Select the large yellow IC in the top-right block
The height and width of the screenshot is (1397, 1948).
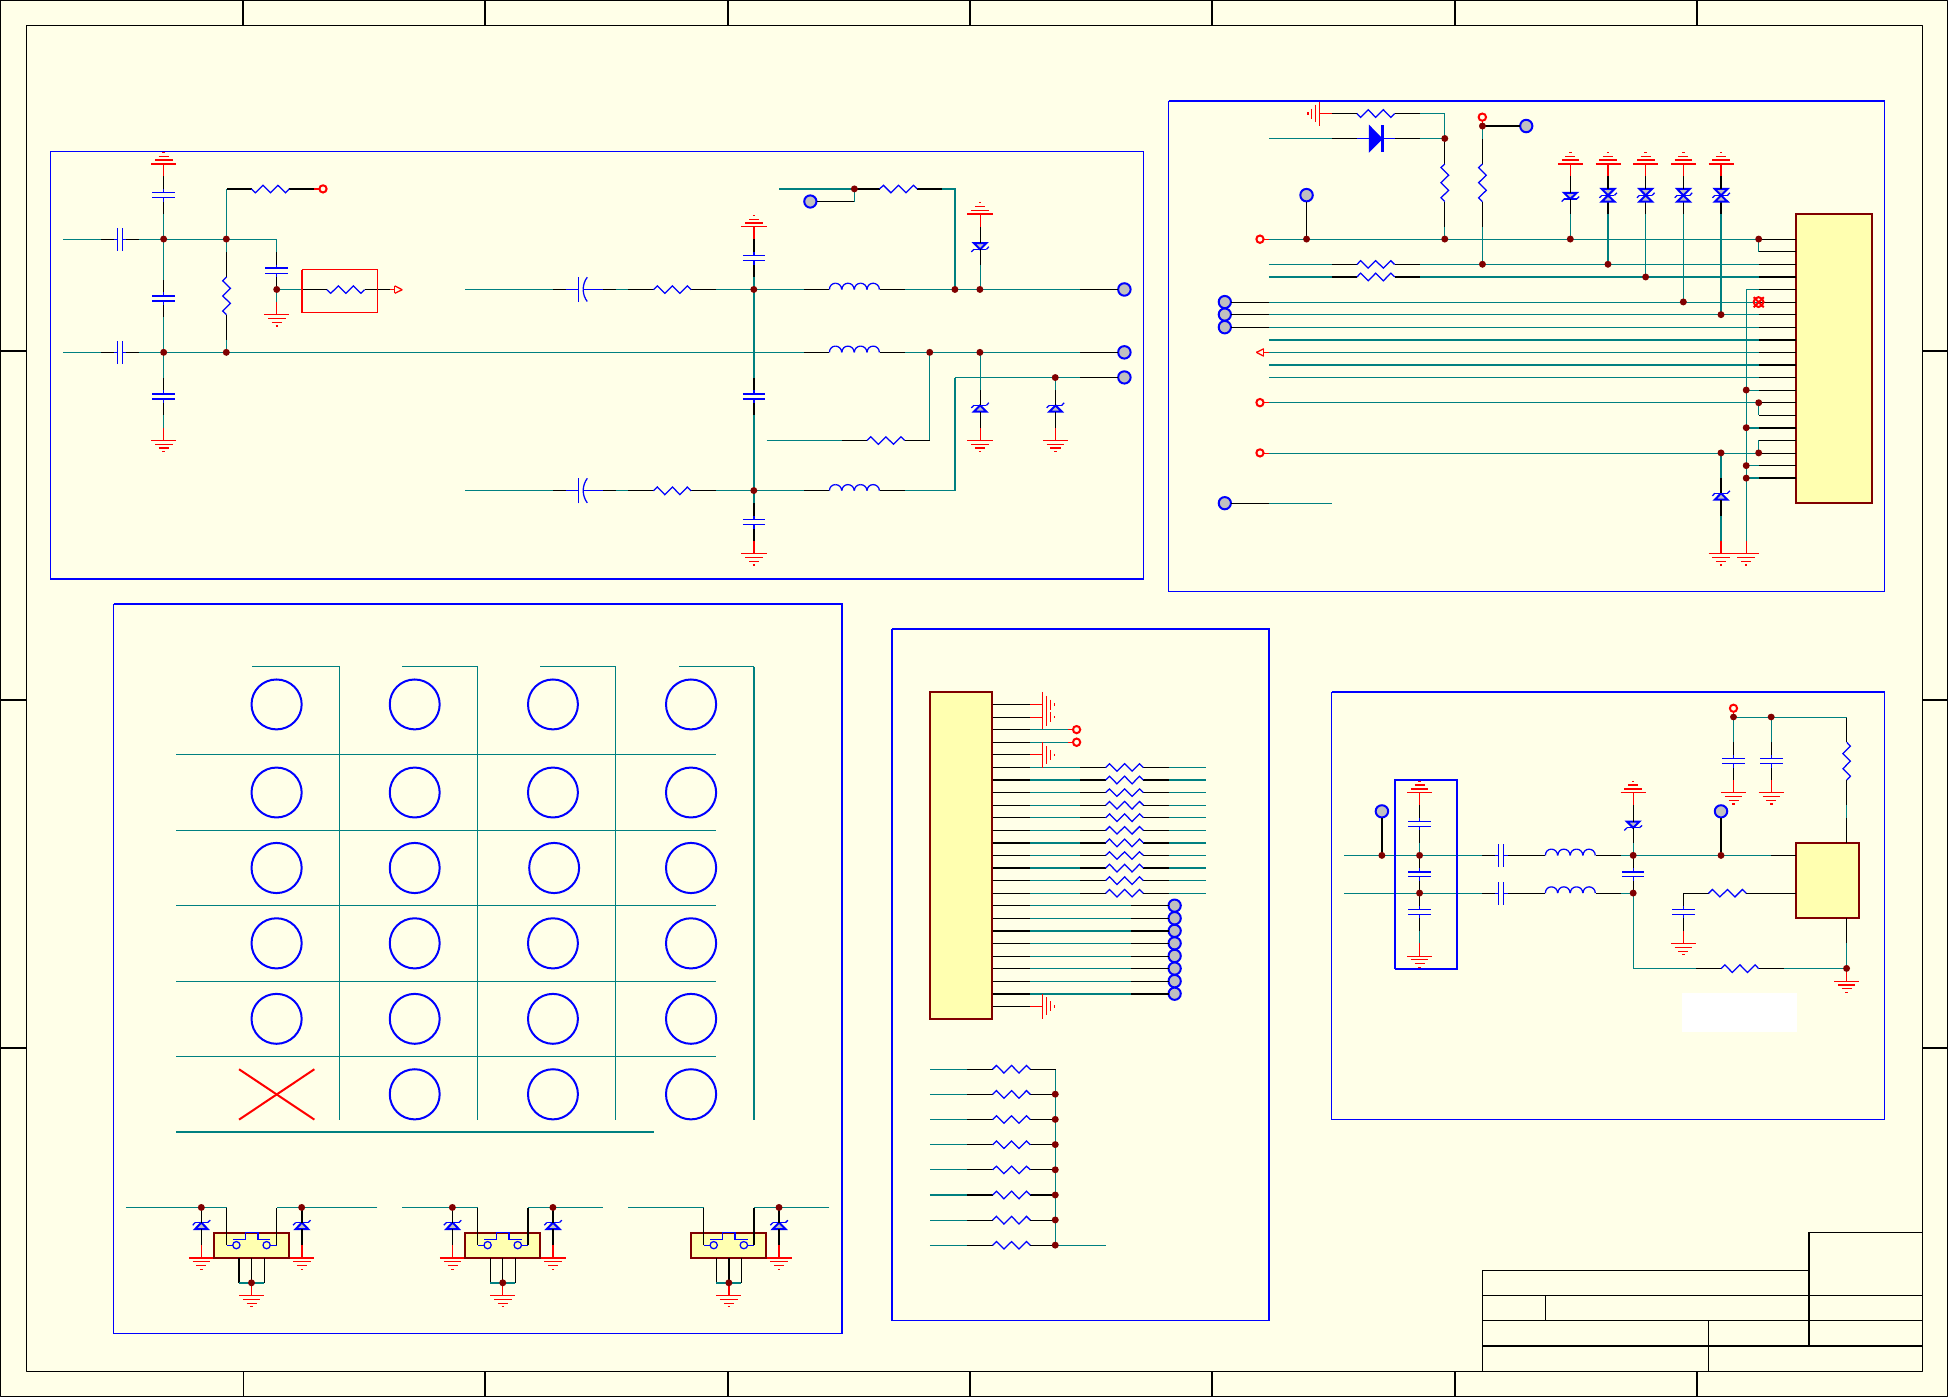click(1833, 358)
